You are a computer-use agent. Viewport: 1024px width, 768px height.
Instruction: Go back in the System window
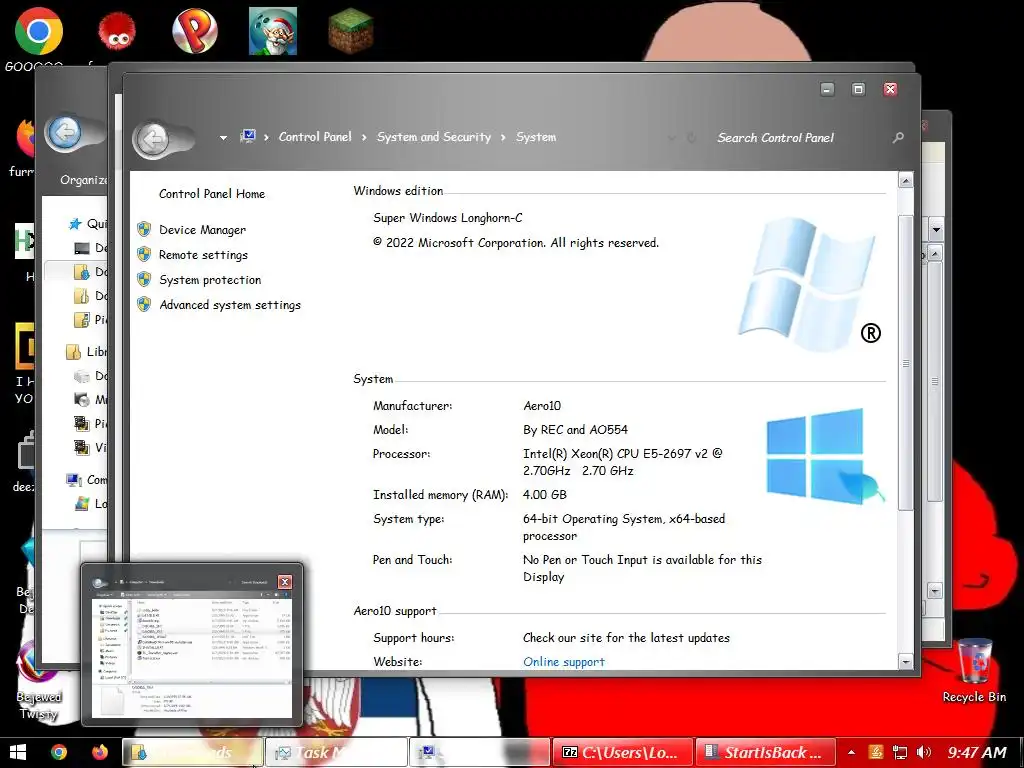153,138
